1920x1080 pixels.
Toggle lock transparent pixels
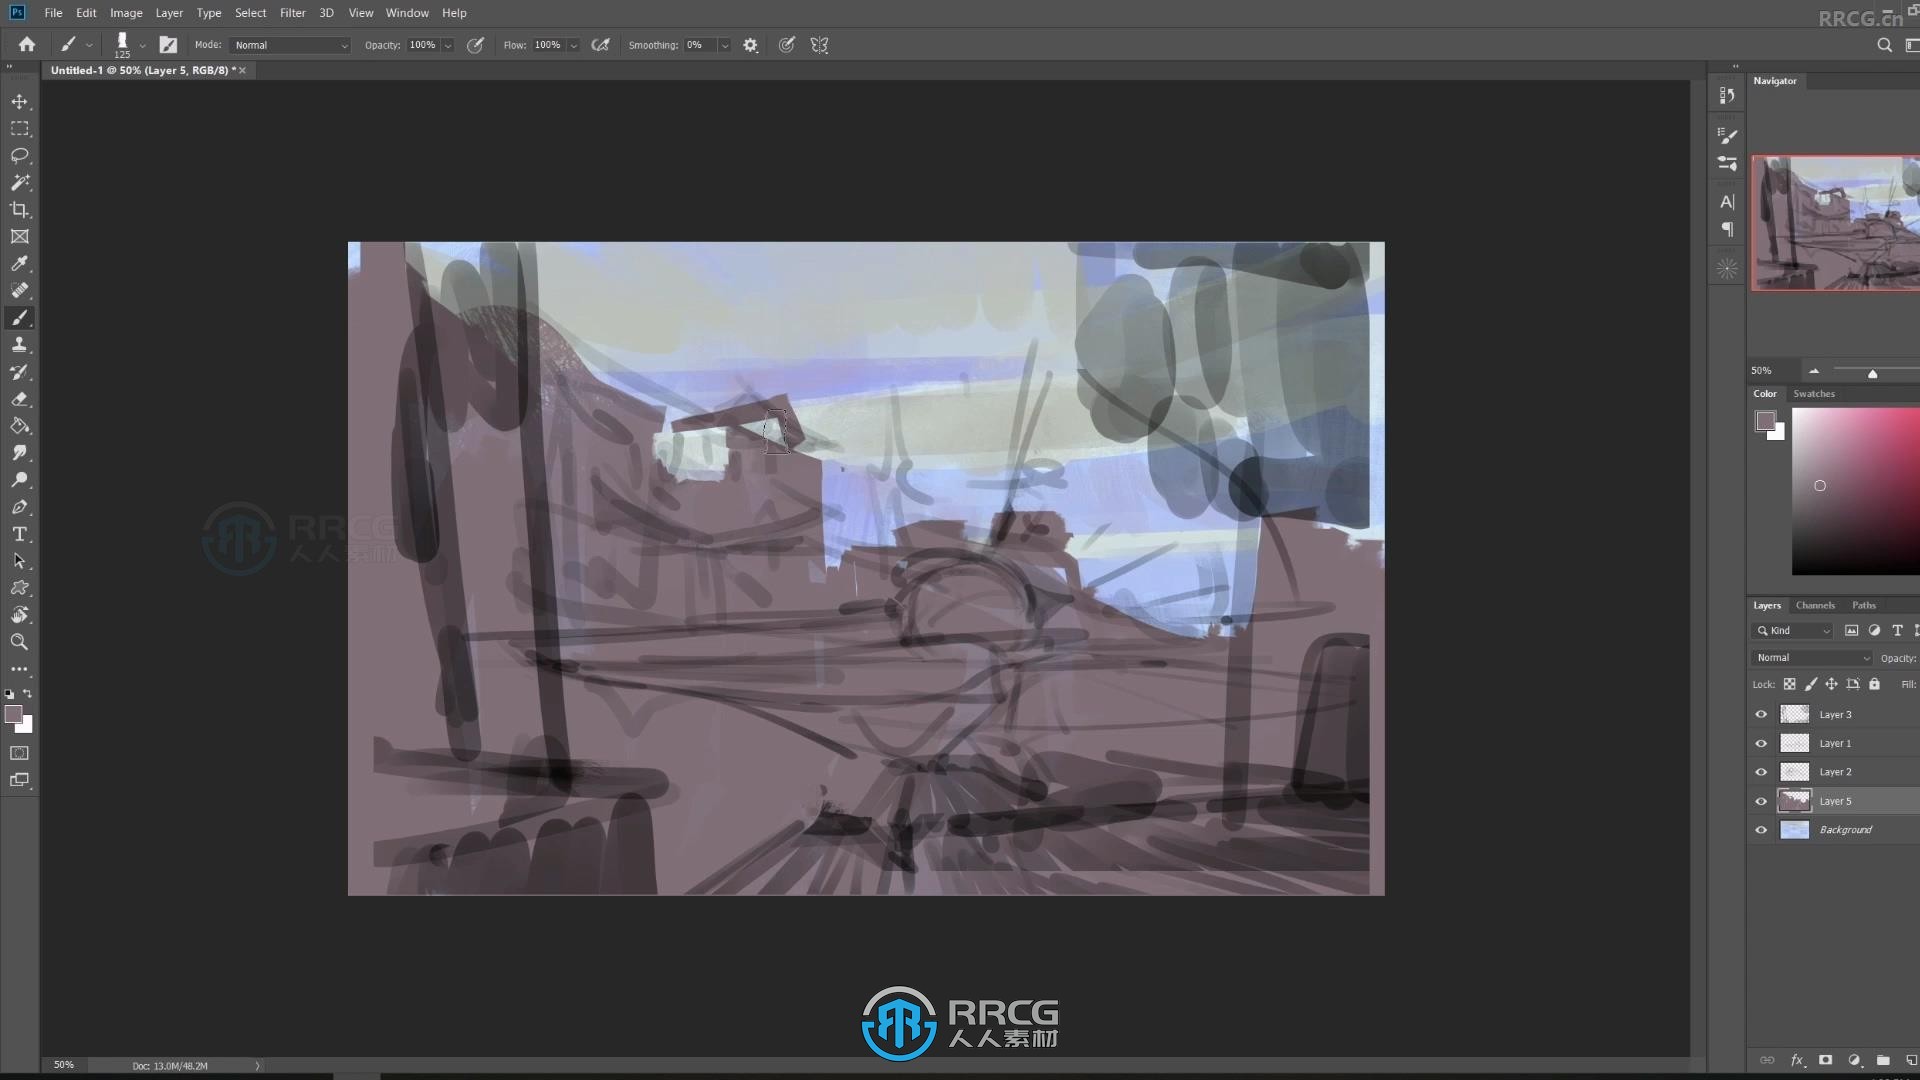(x=1789, y=685)
